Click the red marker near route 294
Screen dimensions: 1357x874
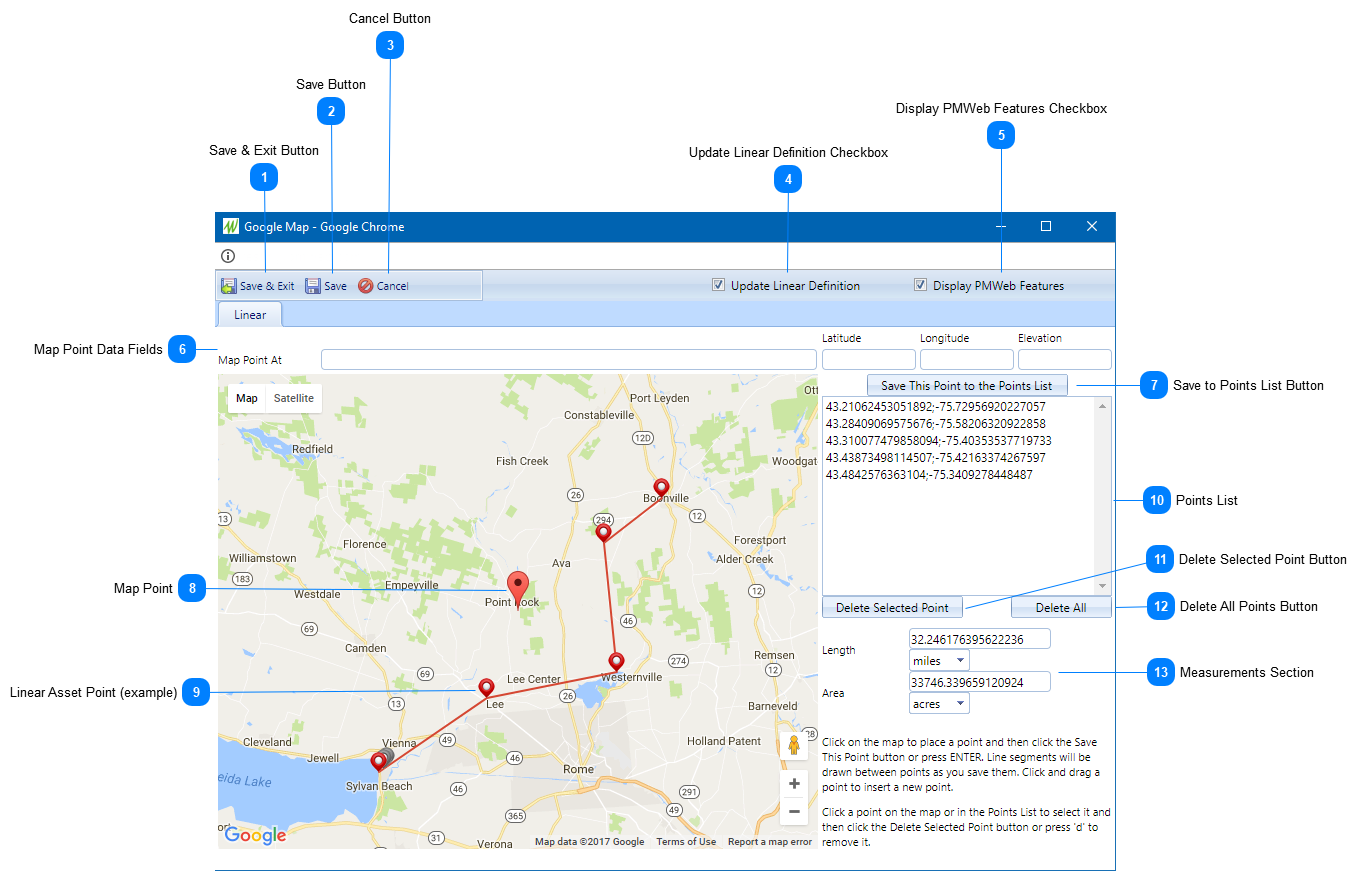pyautogui.click(x=603, y=533)
